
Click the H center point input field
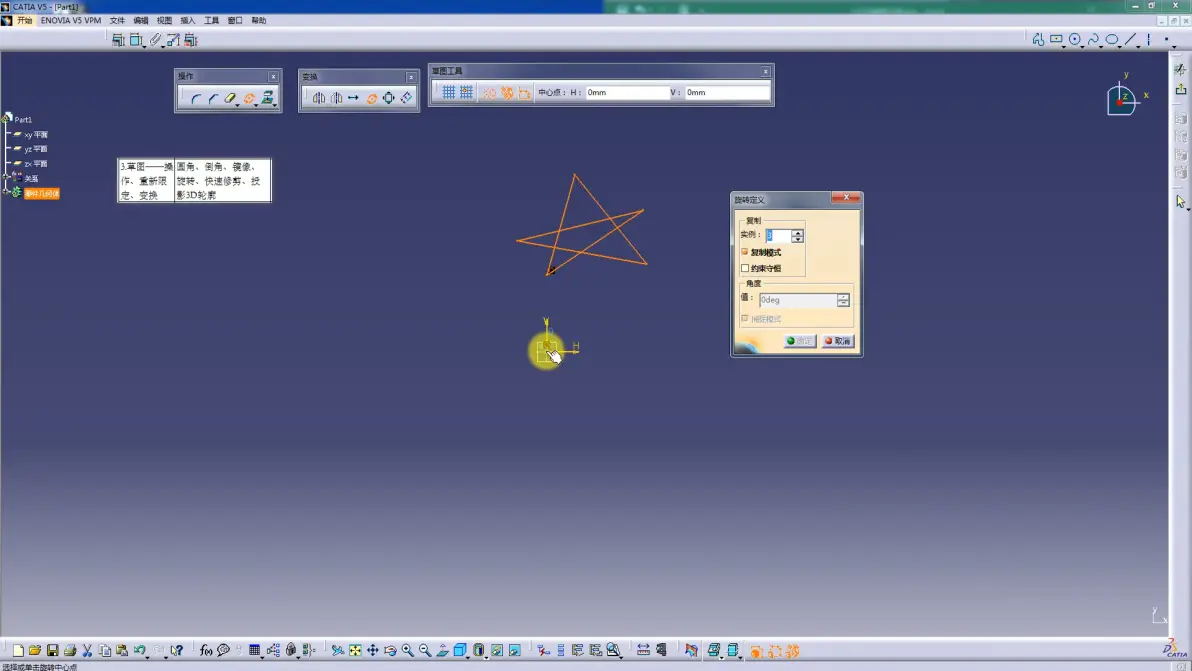click(626, 92)
